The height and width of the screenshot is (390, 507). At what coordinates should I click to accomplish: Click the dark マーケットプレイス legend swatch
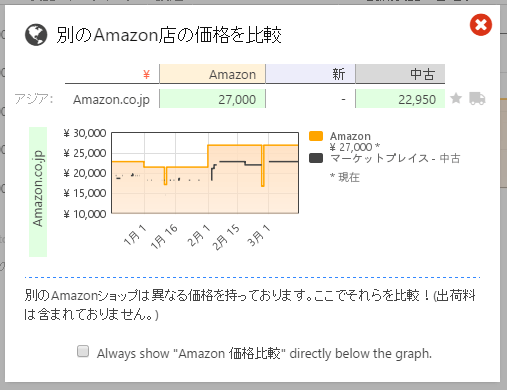tap(316, 158)
